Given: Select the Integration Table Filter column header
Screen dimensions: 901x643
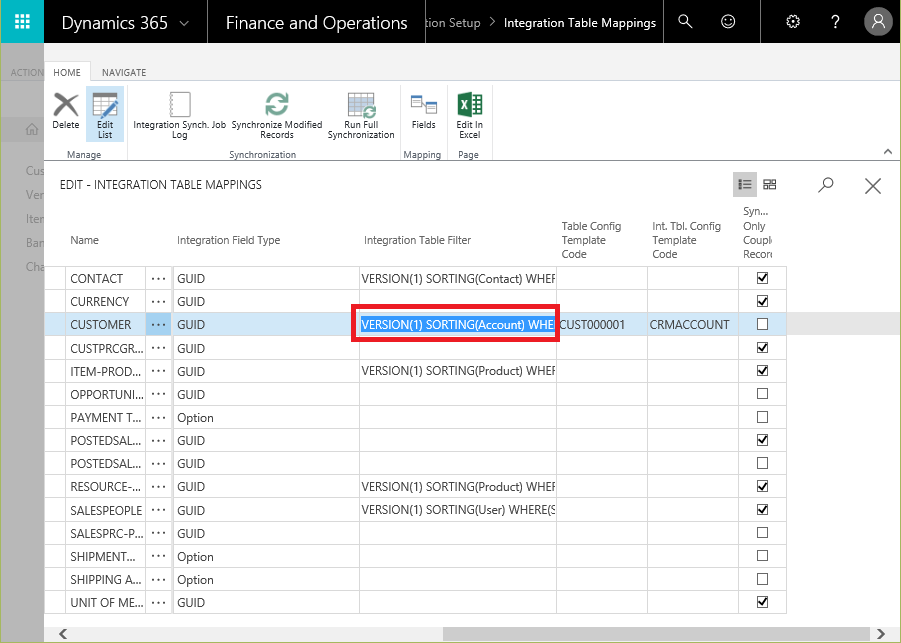Looking at the screenshot, I should click(417, 240).
